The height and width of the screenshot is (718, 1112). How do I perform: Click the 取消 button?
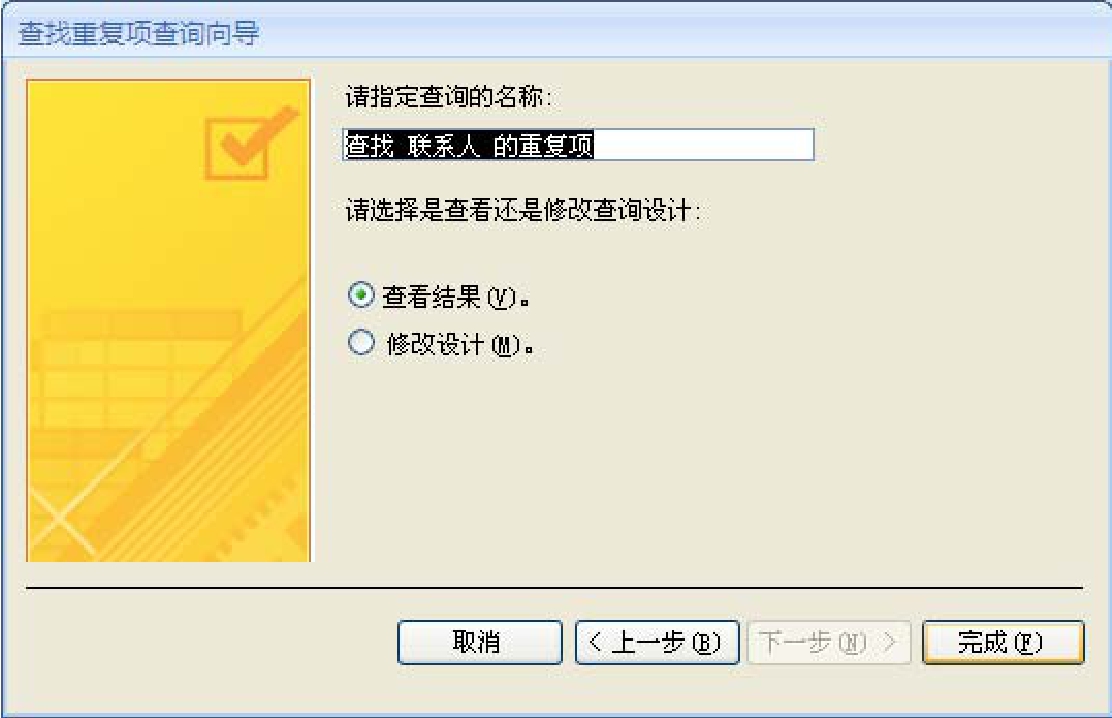click(480, 642)
